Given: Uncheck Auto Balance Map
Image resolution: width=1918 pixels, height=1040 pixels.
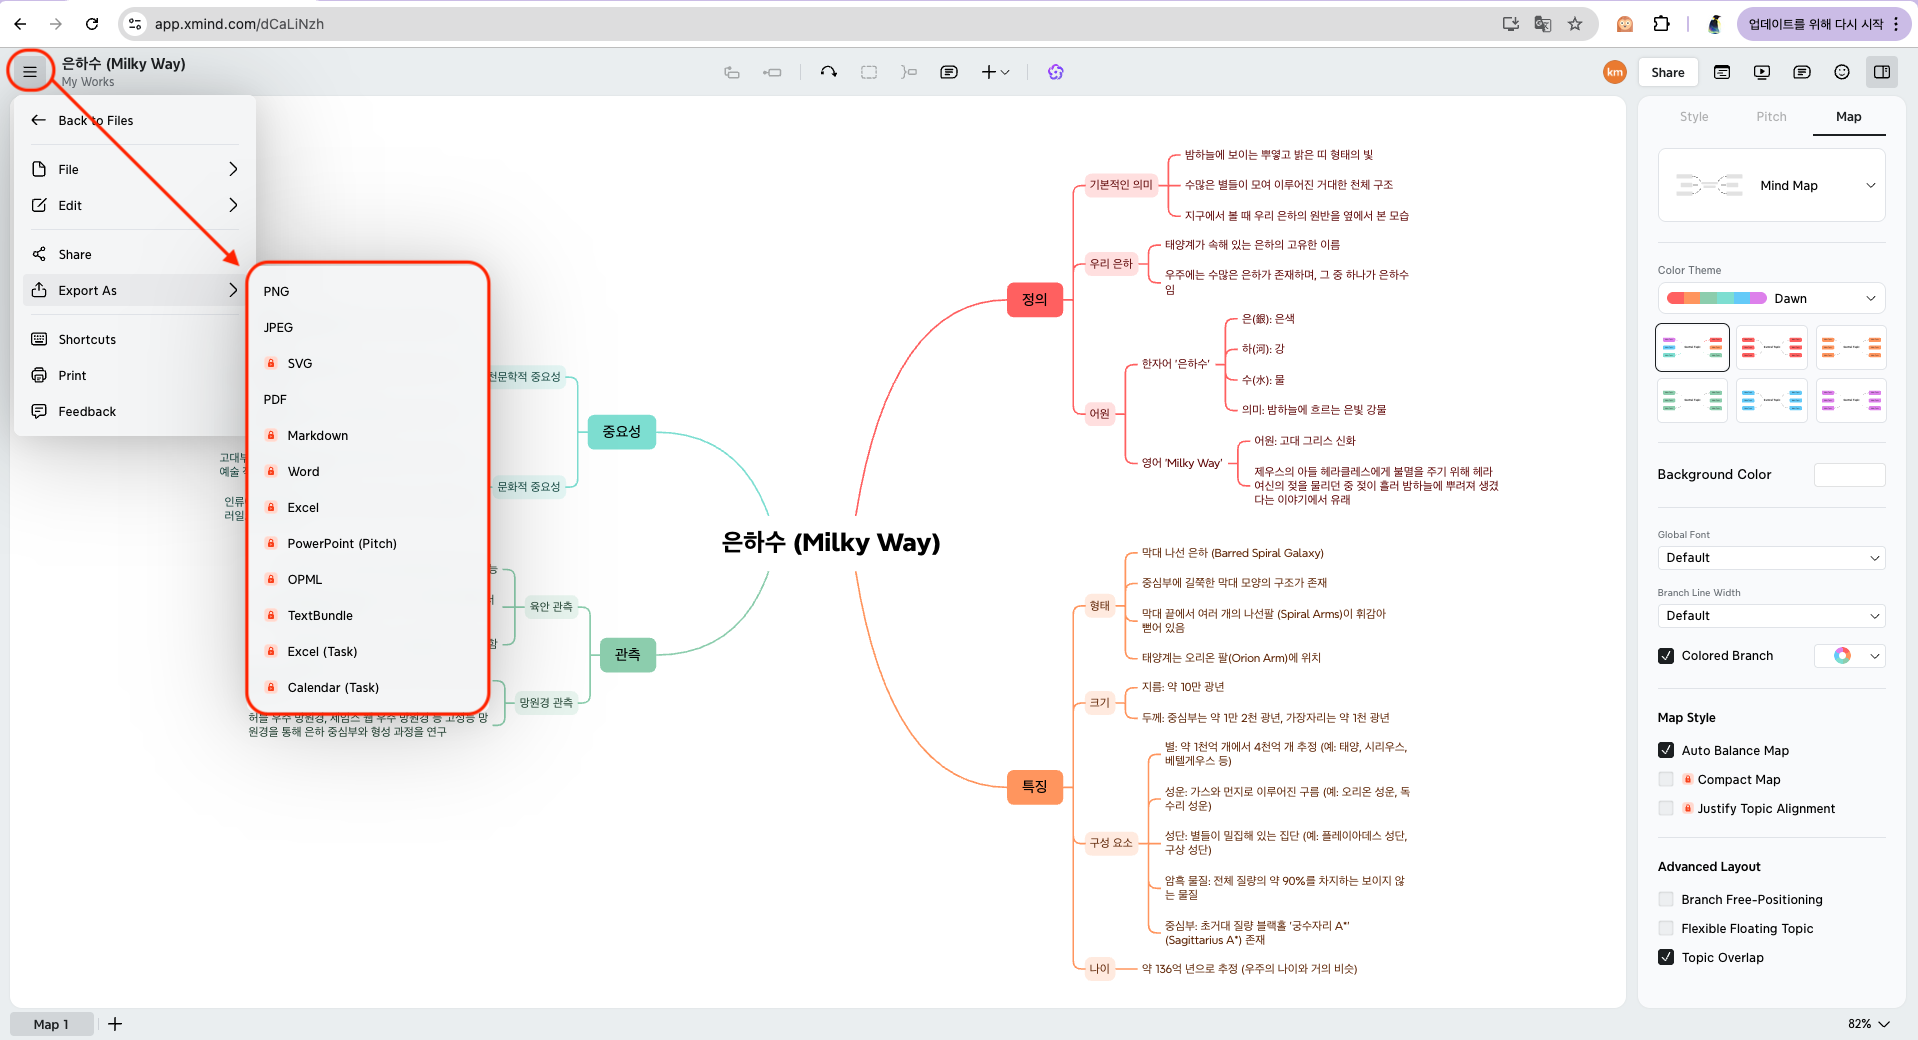Looking at the screenshot, I should click(x=1666, y=750).
